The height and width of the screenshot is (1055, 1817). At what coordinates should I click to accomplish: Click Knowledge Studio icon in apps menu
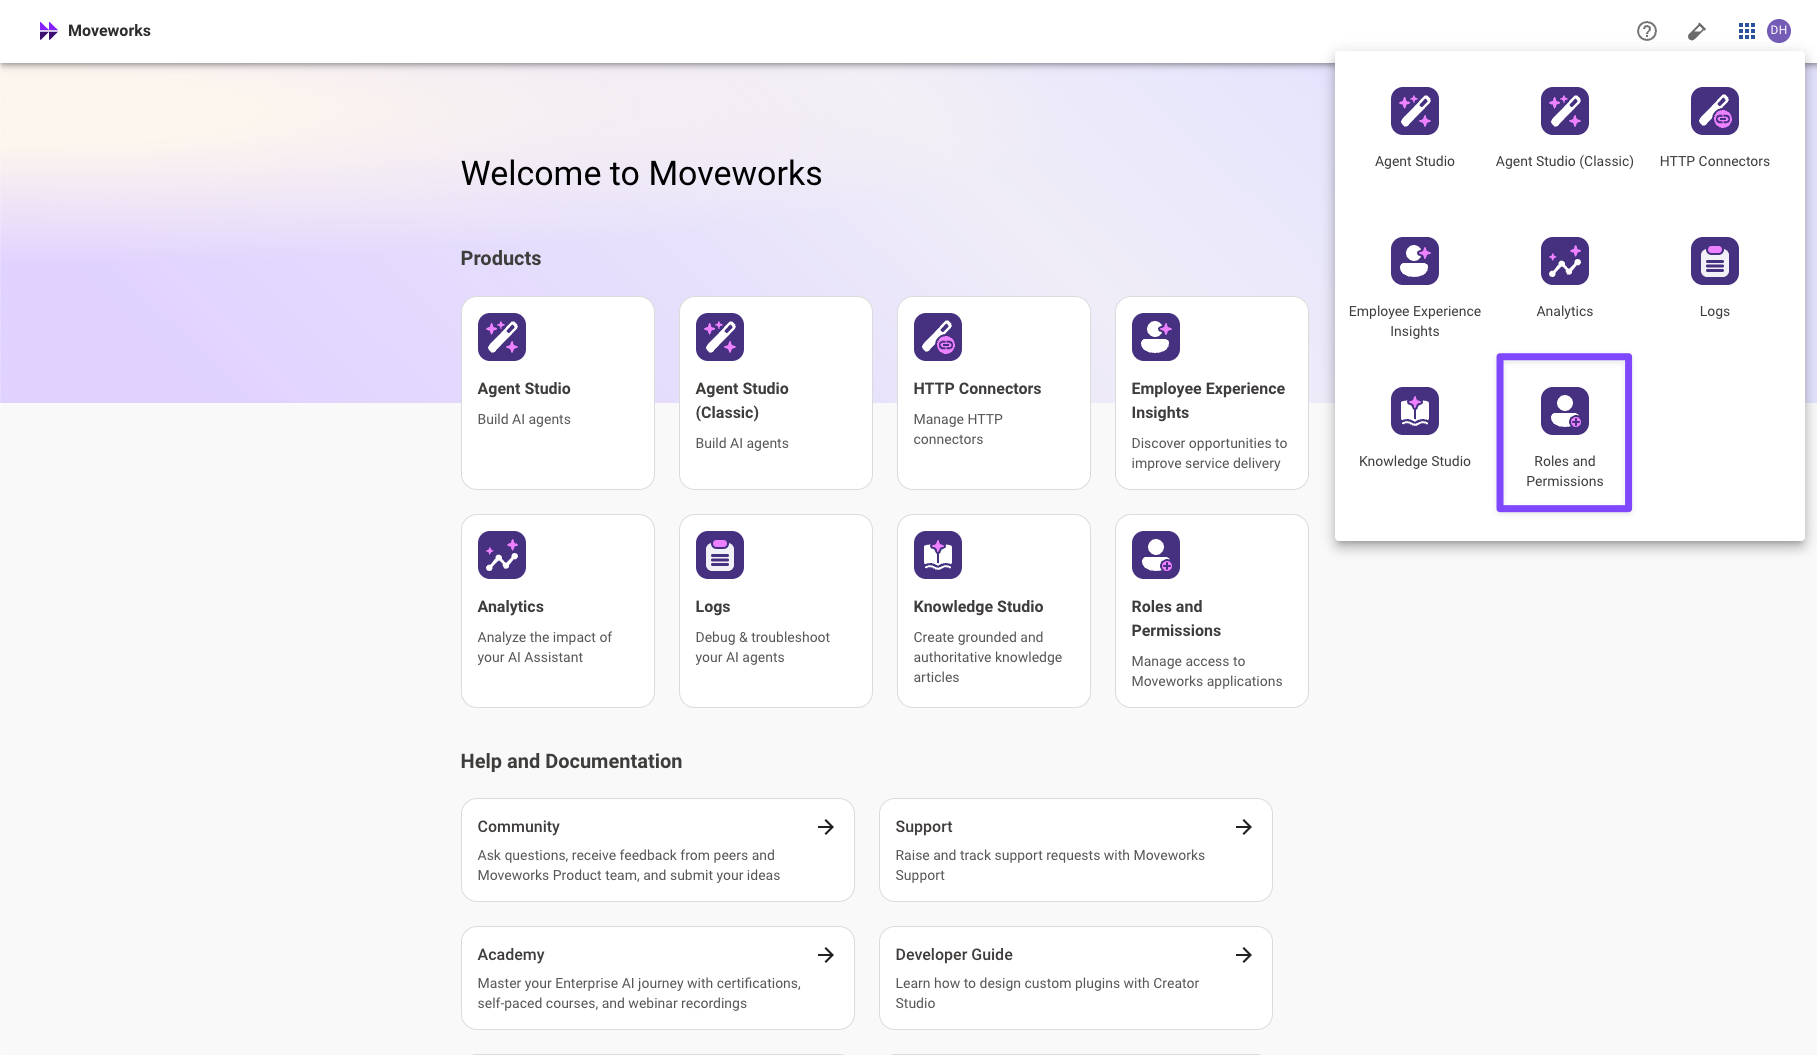point(1415,411)
